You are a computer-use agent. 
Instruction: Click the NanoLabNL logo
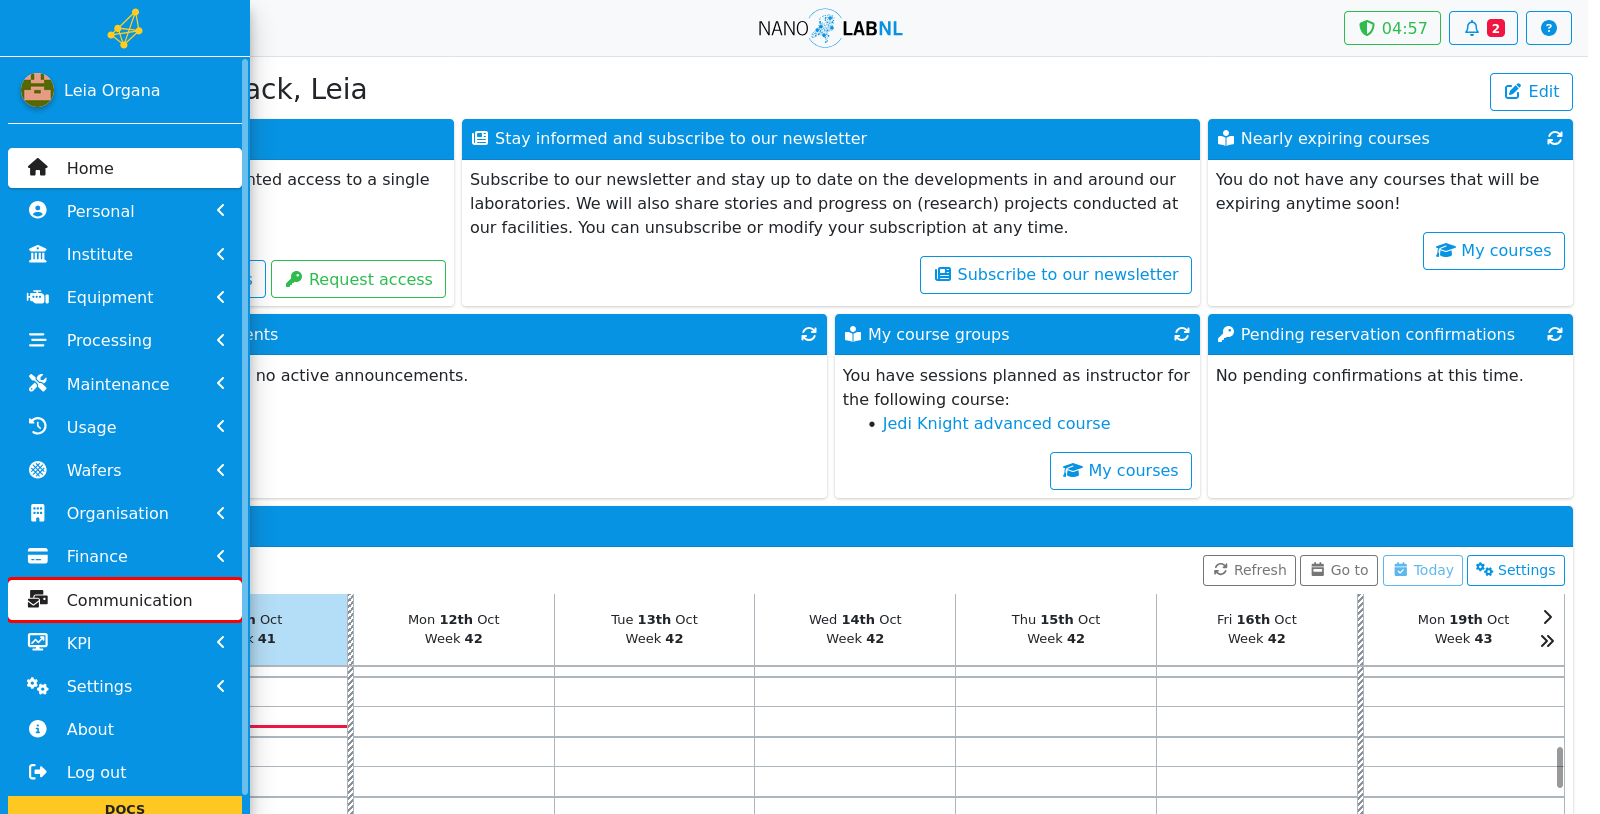830,28
